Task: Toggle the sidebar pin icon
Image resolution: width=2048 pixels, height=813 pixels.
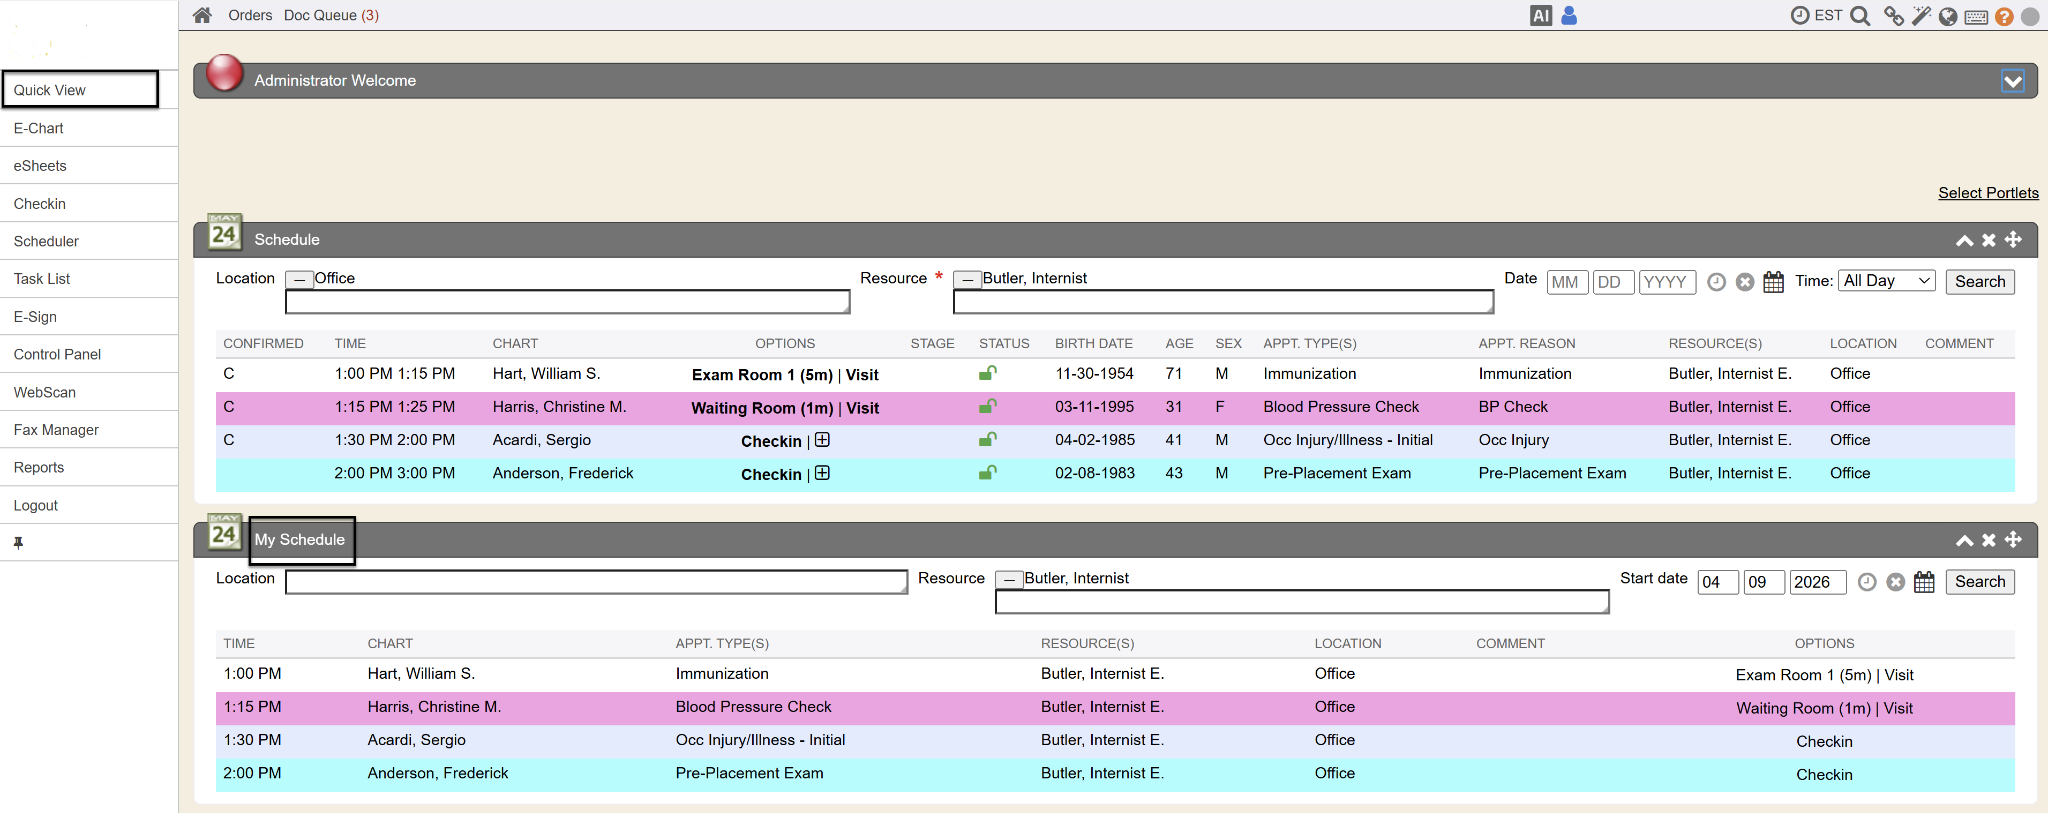Action: coord(18,543)
